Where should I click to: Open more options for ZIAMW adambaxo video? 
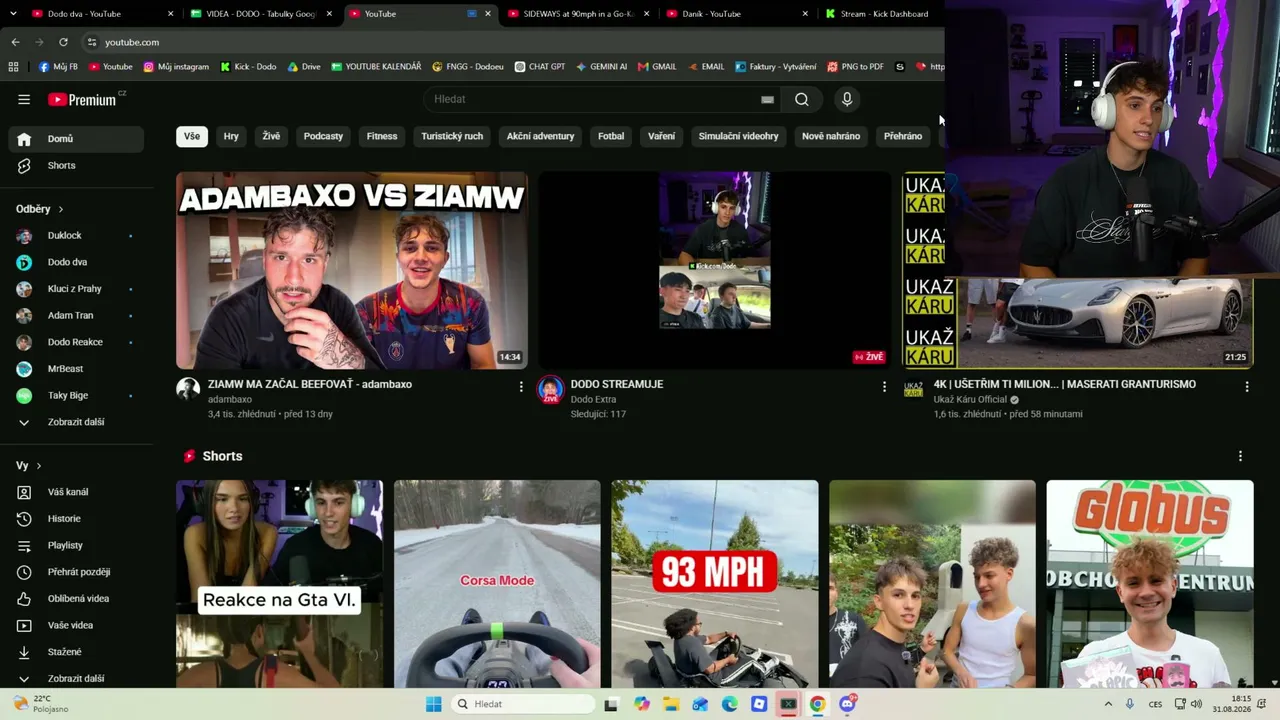coord(521,386)
